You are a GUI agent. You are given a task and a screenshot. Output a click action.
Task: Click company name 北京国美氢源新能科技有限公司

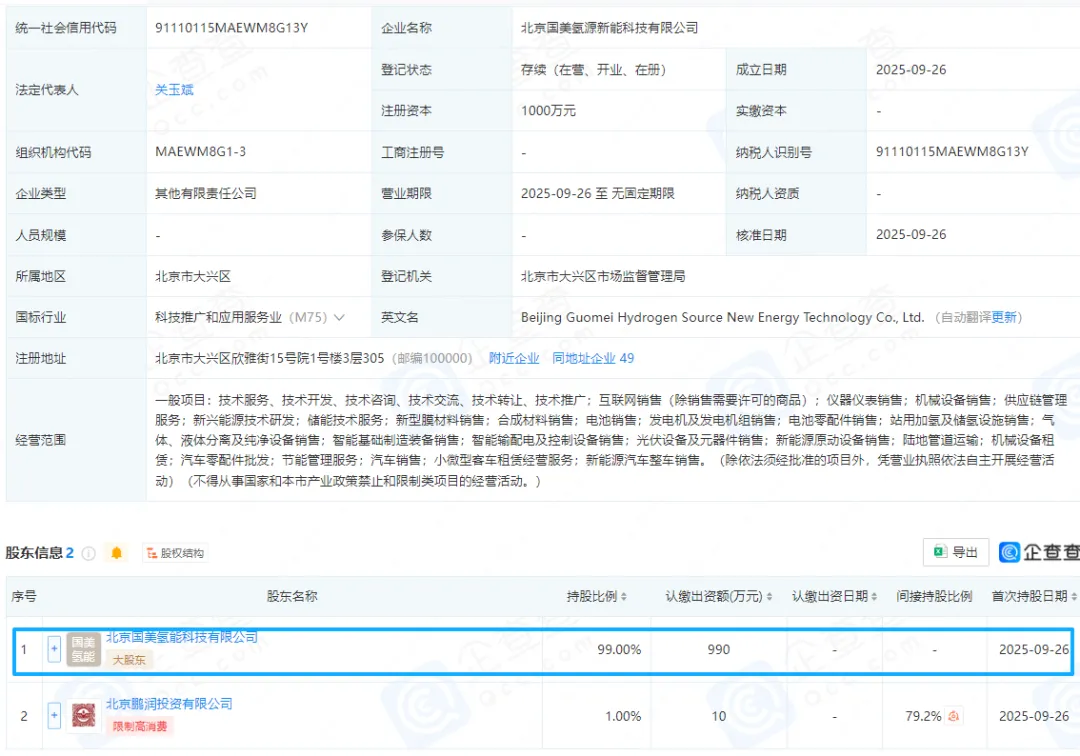tap(610, 28)
